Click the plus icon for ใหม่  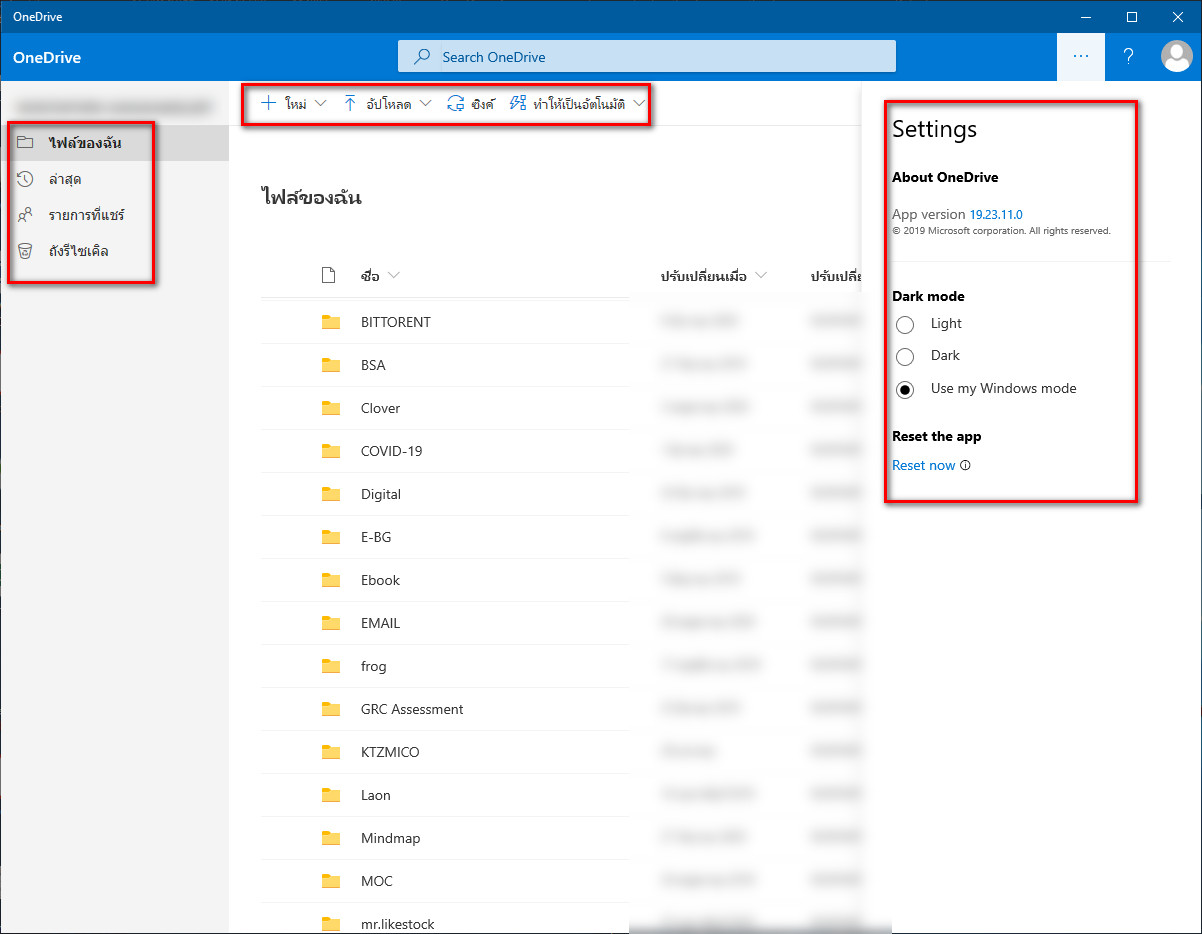(268, 103)
